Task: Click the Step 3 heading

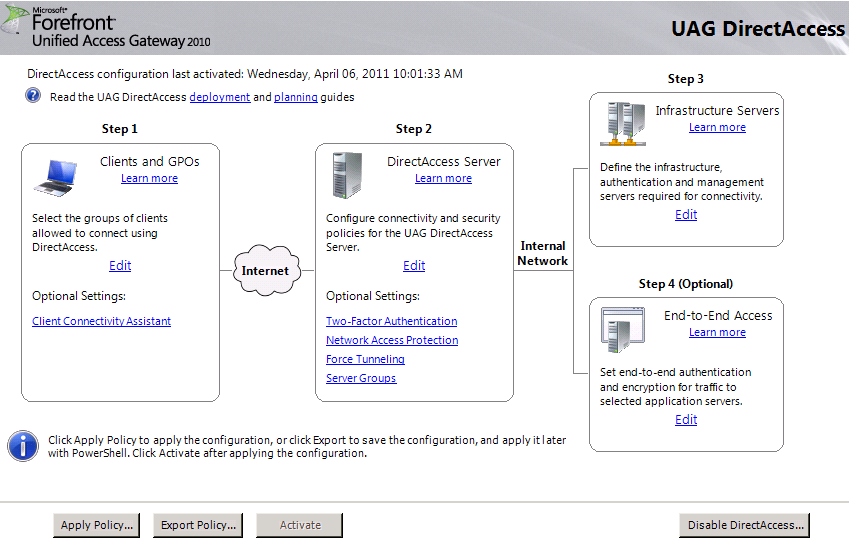Action: click(x=685, y=79)
